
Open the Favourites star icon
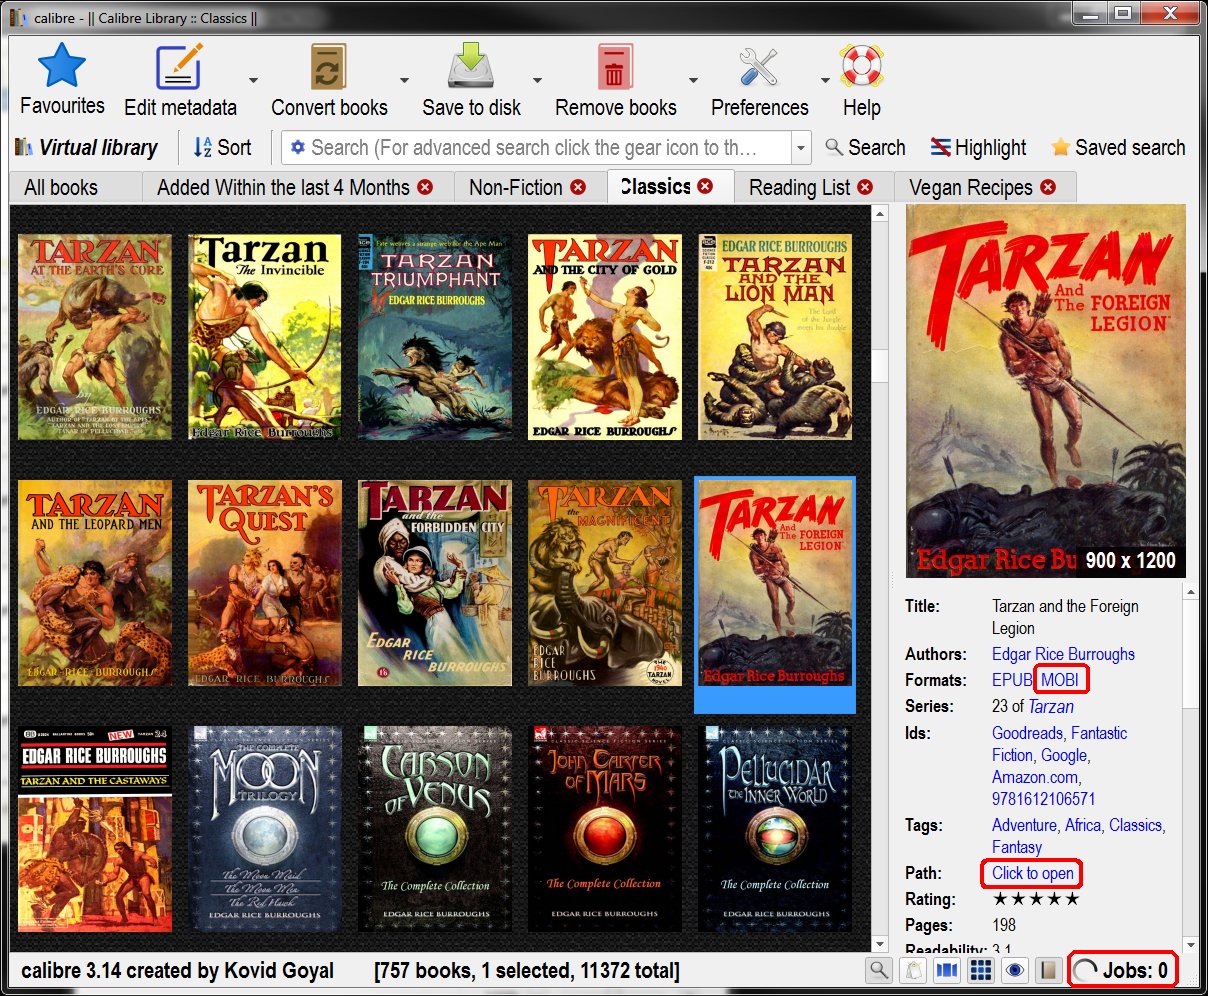click(62, 66)
